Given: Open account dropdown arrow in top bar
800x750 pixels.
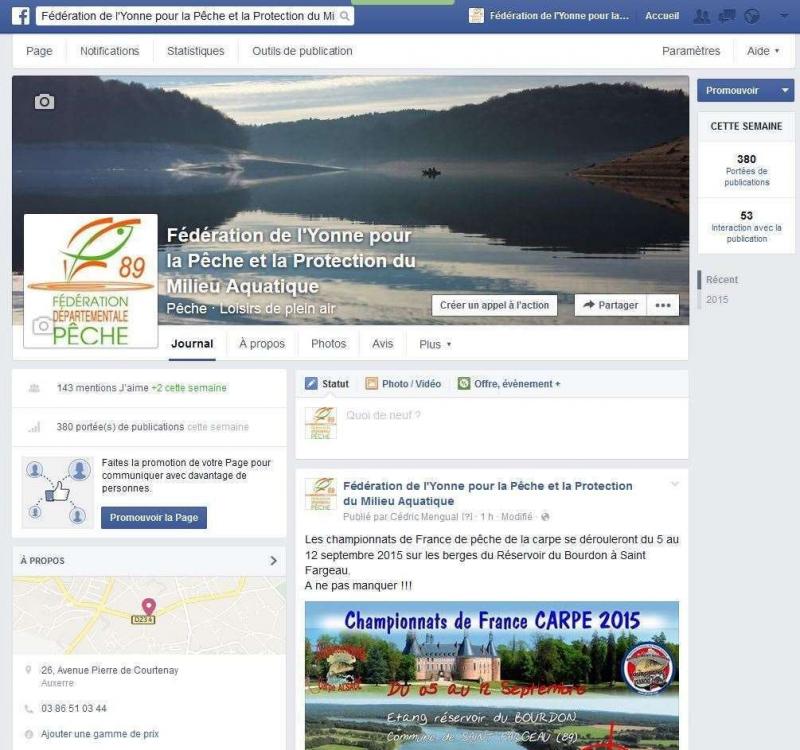Looking at the screenshot, I should coord(784,16).
